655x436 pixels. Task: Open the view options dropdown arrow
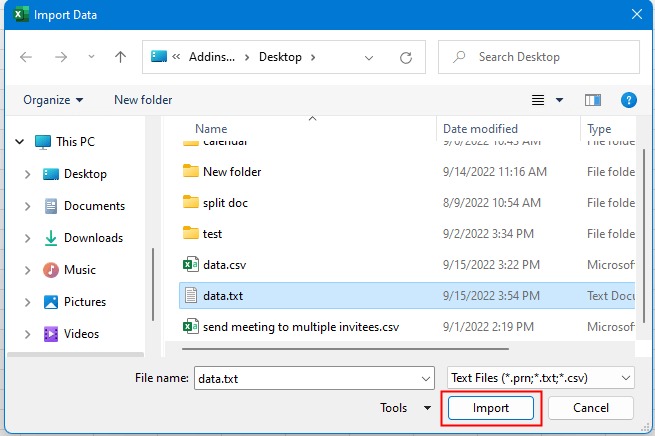pyautogui.click(x=559, y=100)
